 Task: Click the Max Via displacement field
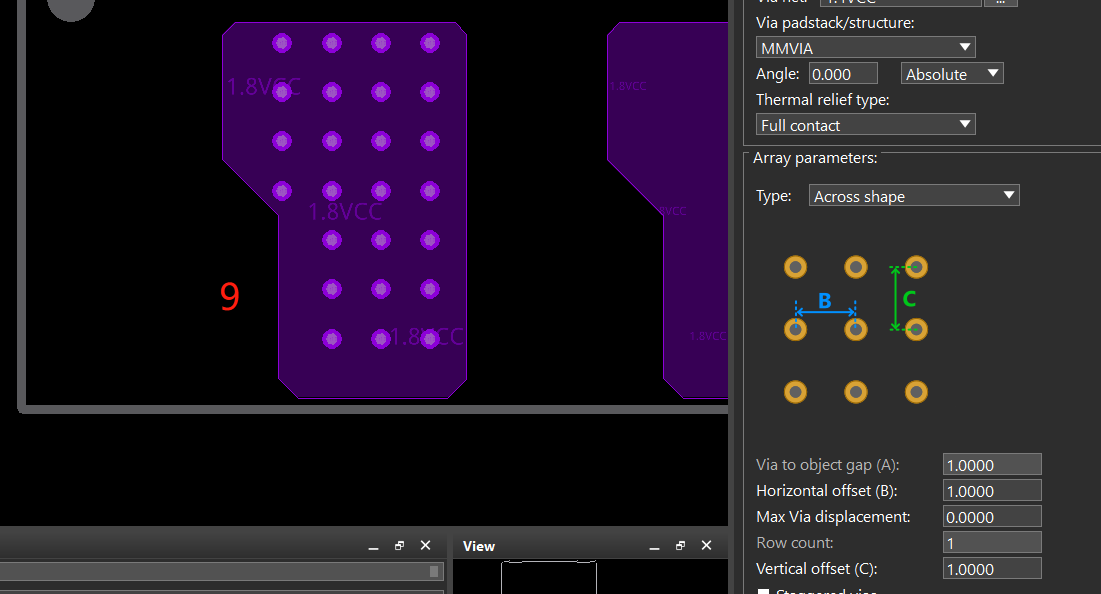[991, 517]
